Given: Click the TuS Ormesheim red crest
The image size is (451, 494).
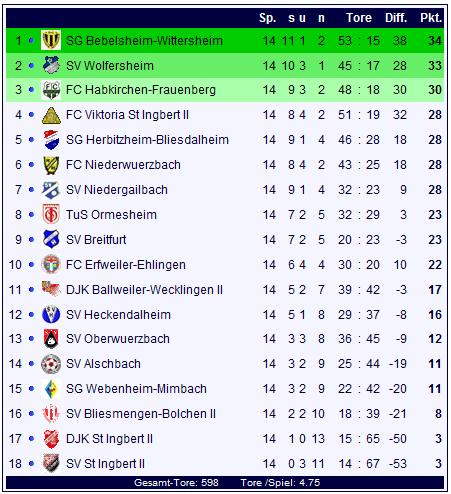Looking at the screenshot, I should [51, 214].
